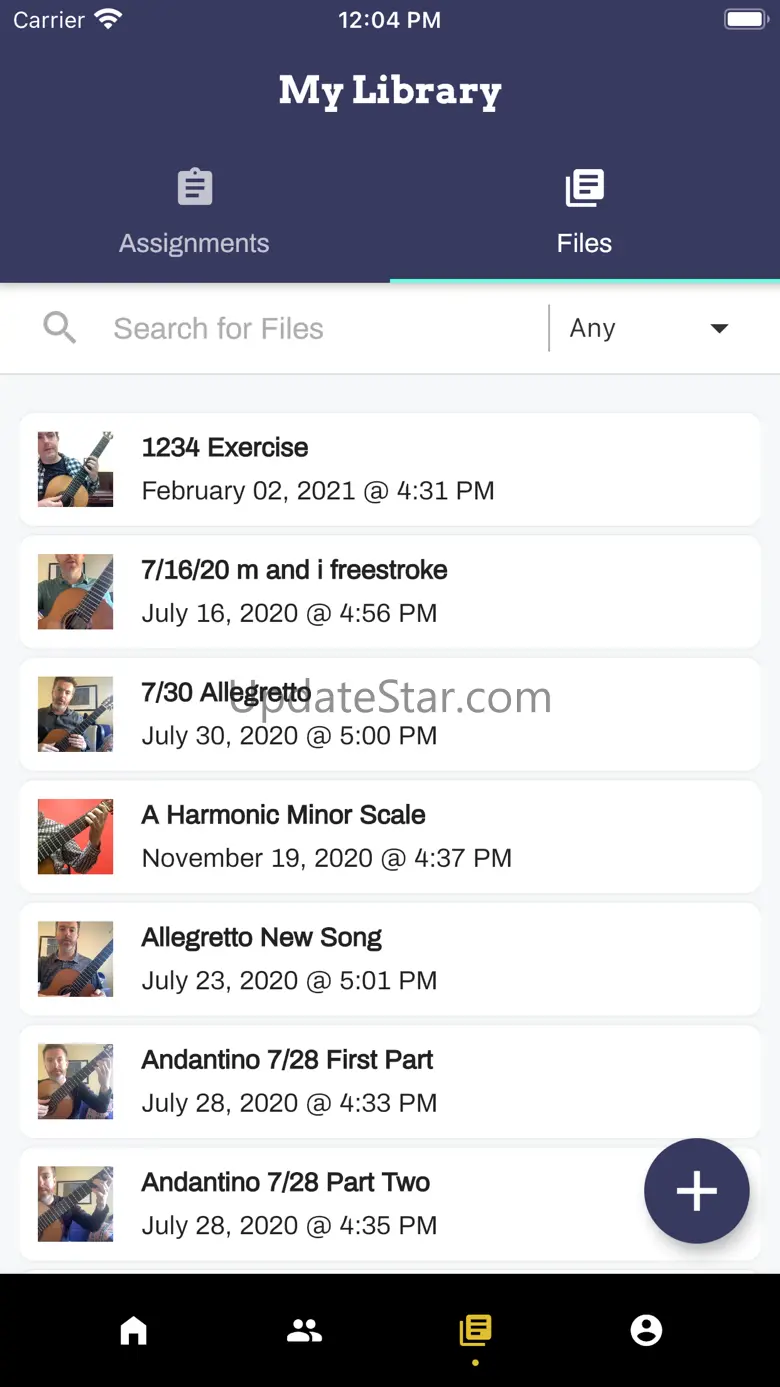Expand the Any filter dropdown arrow
Screen dimensions: 780x1387
719,328
